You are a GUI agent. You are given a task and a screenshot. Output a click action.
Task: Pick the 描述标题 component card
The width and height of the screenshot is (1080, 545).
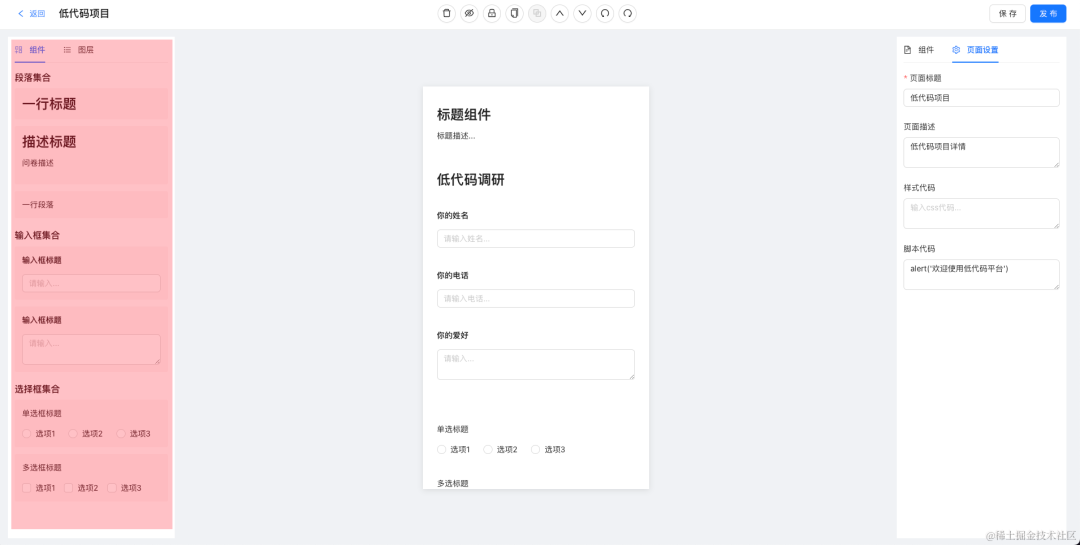pyautogui.click(x=91, y=154)
